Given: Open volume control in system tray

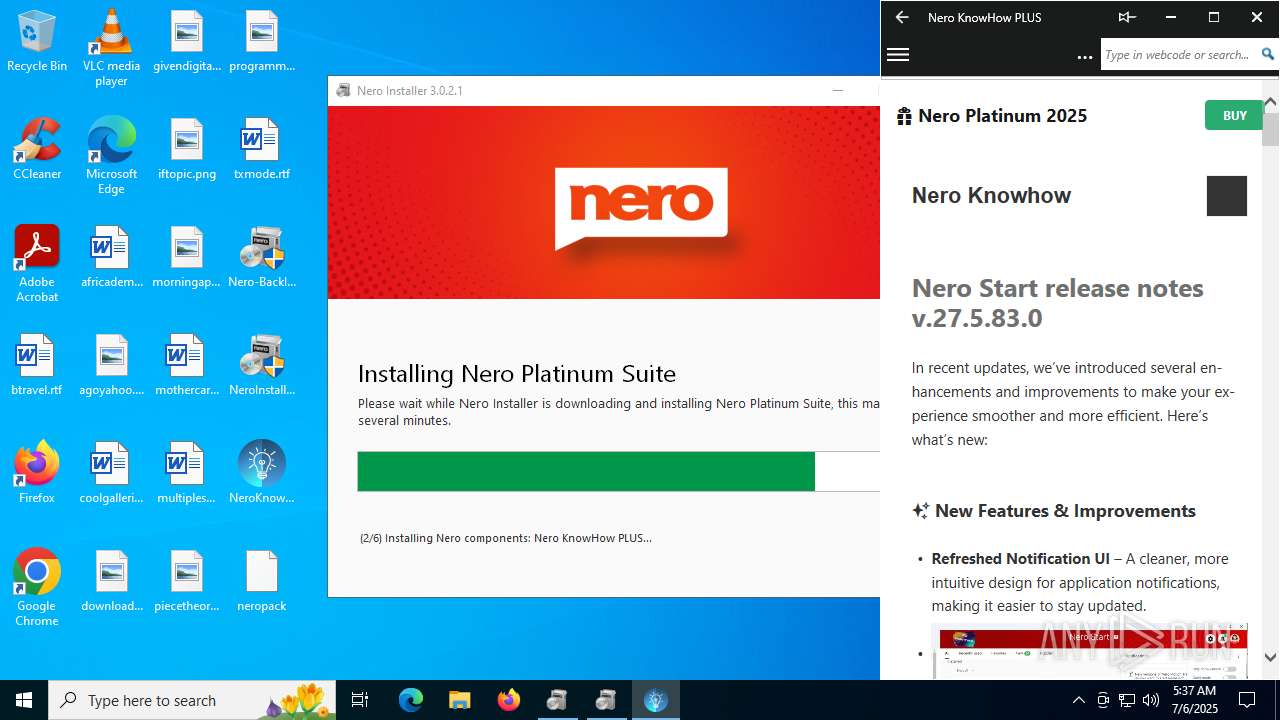Looking at the screenshot, I should click(x=1151, y=700).
